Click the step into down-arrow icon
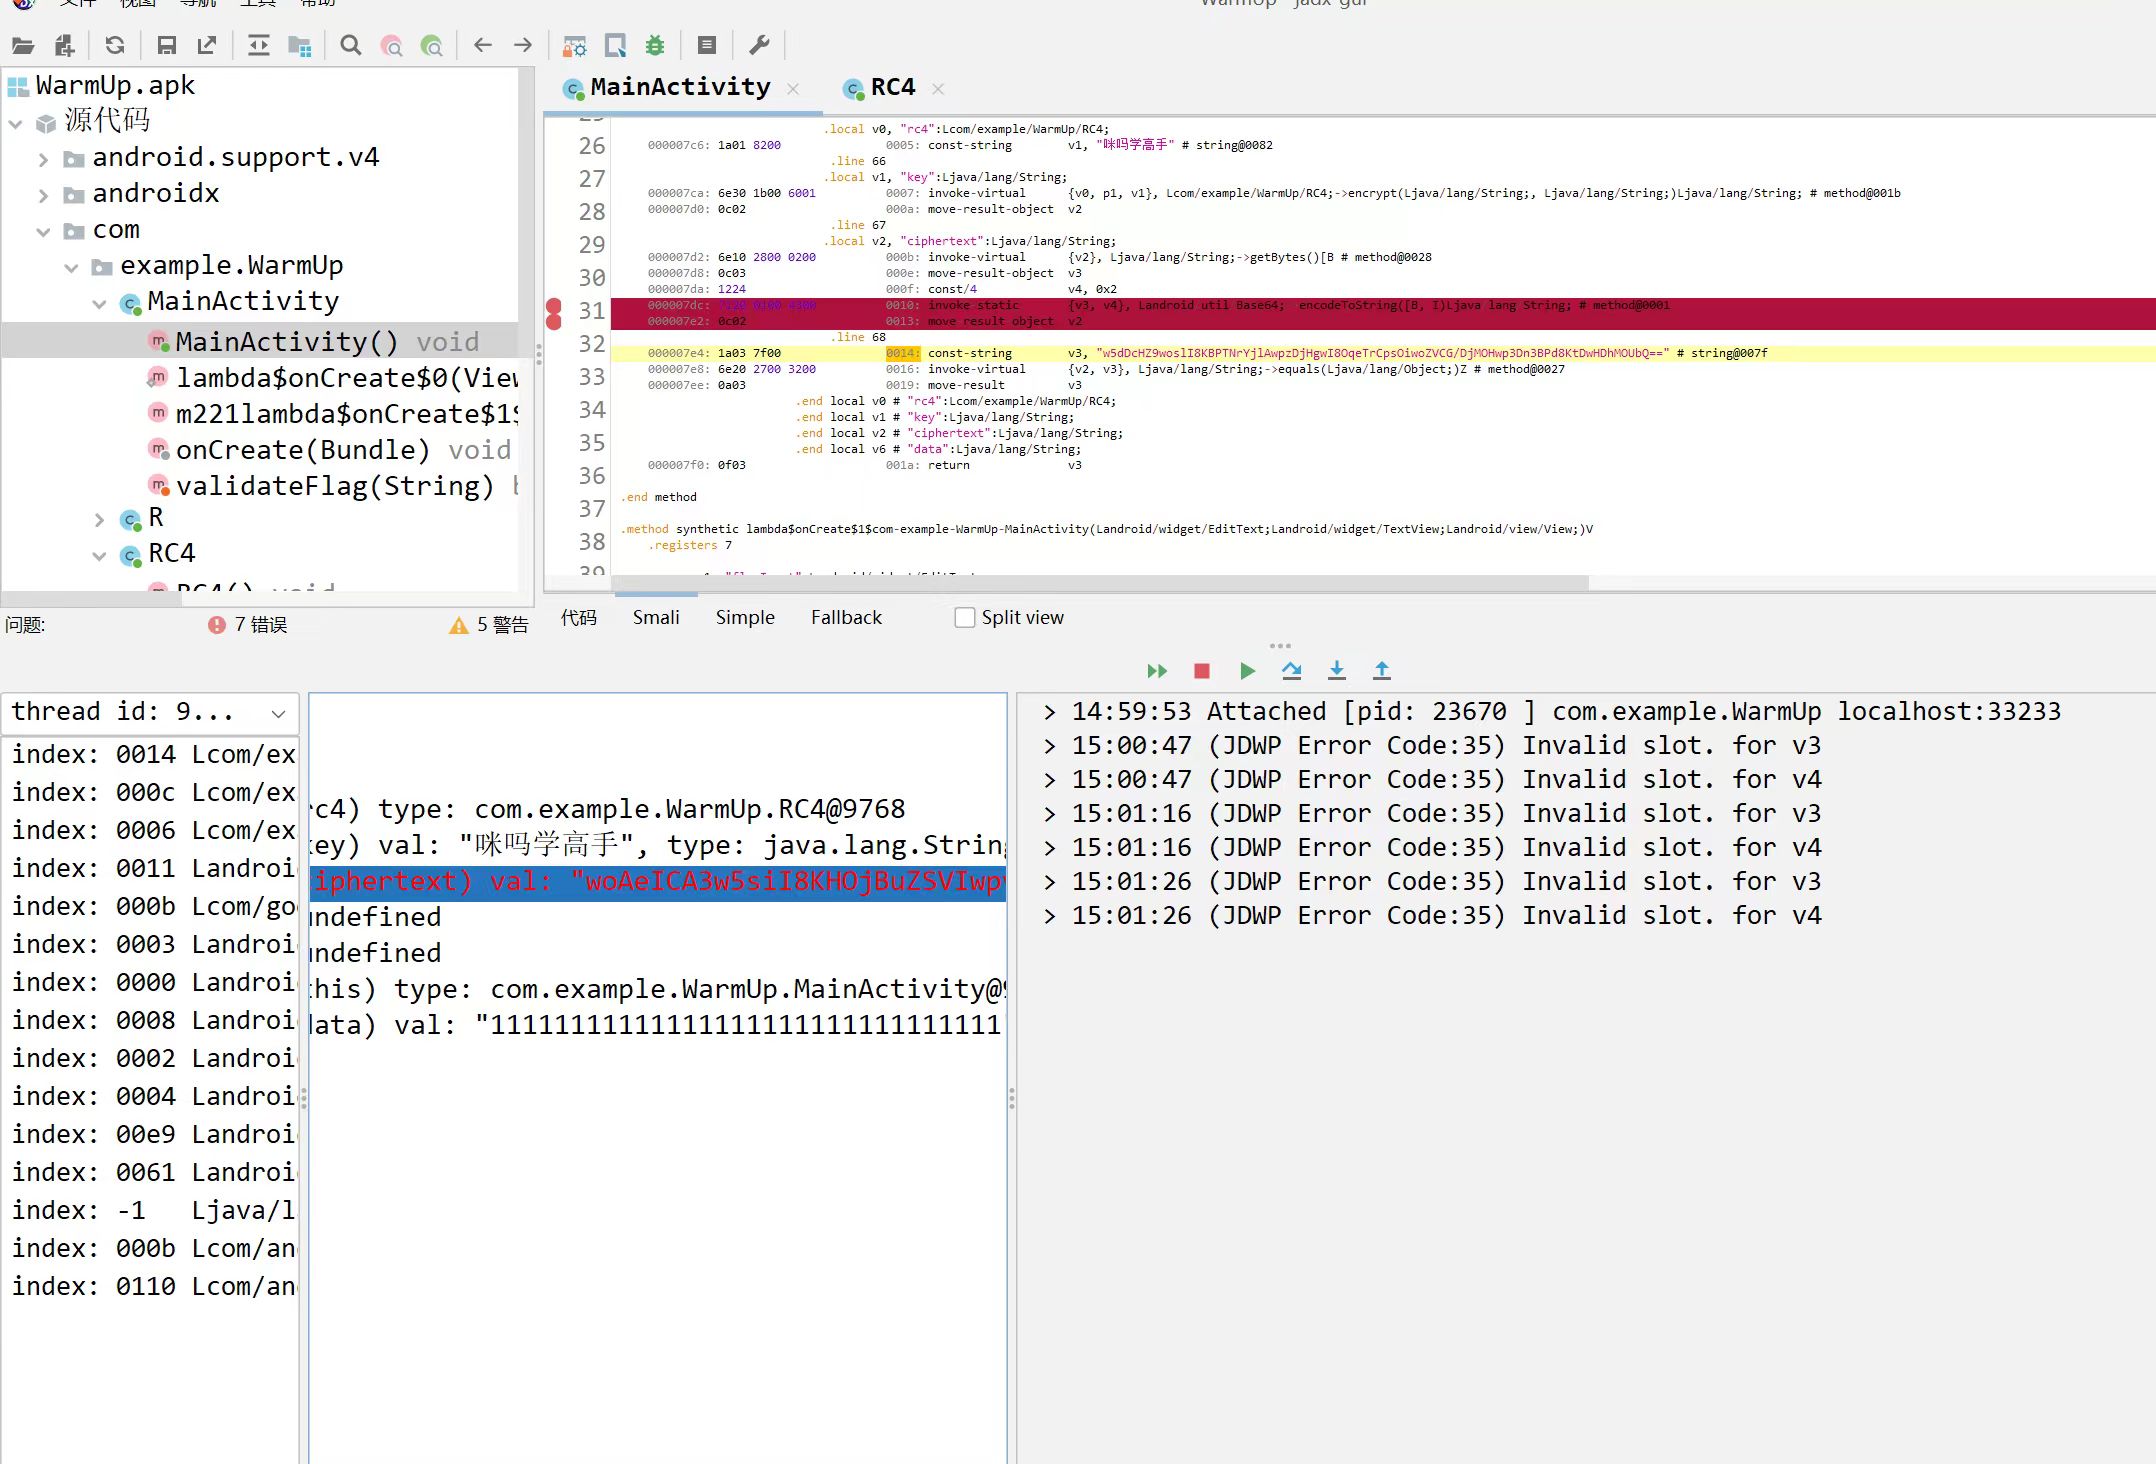 1337,671
